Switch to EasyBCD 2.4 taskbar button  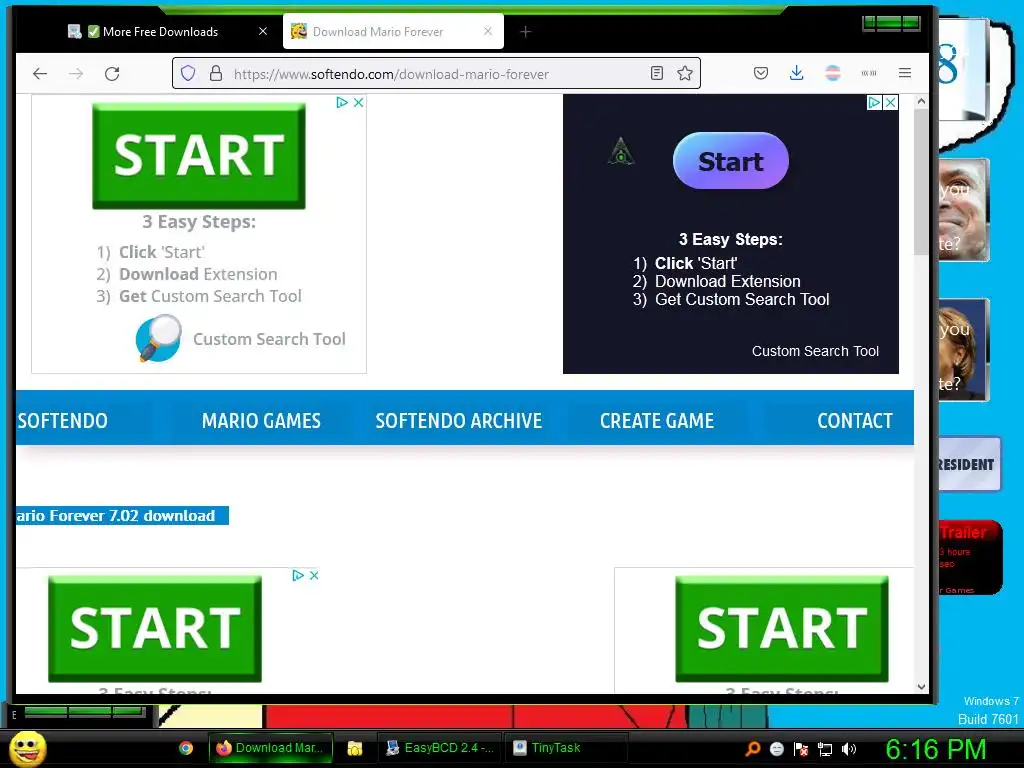440,748
